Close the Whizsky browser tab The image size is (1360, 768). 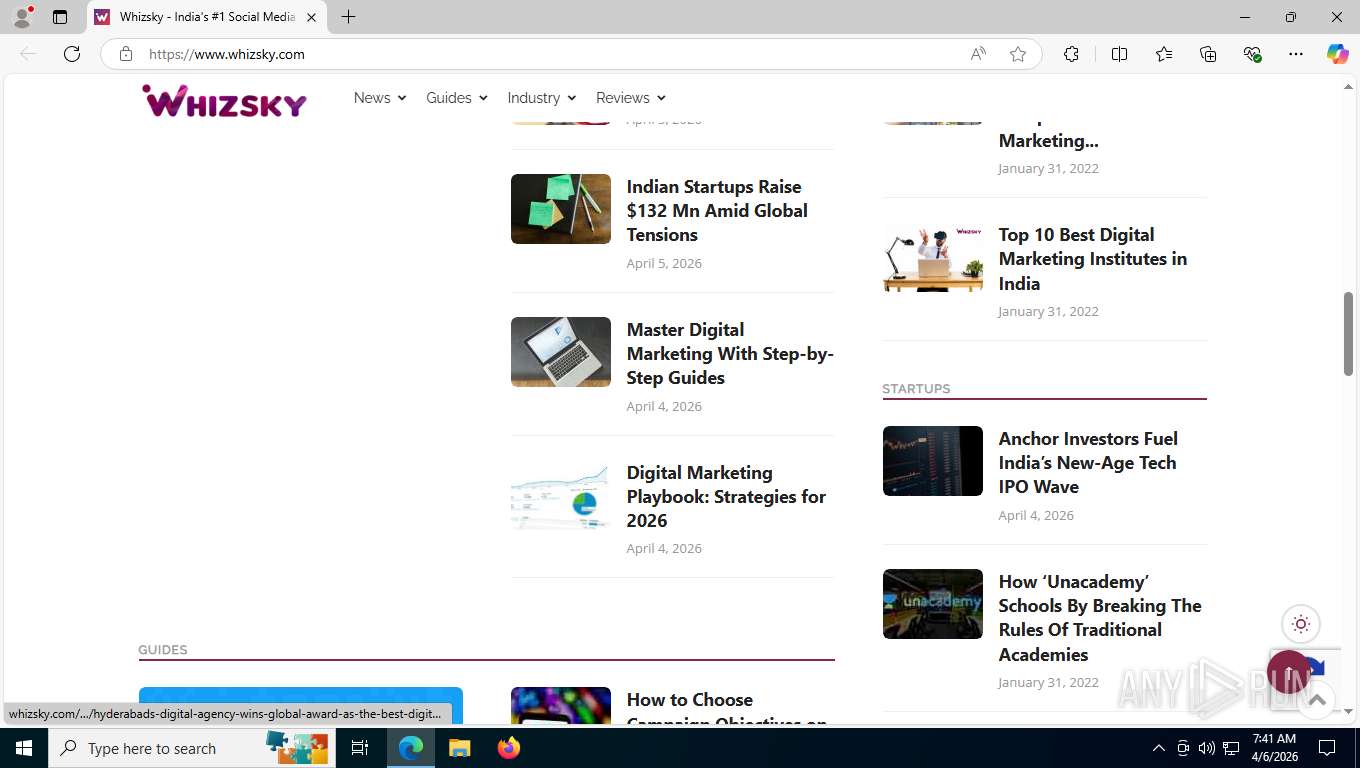pos(311,17)
